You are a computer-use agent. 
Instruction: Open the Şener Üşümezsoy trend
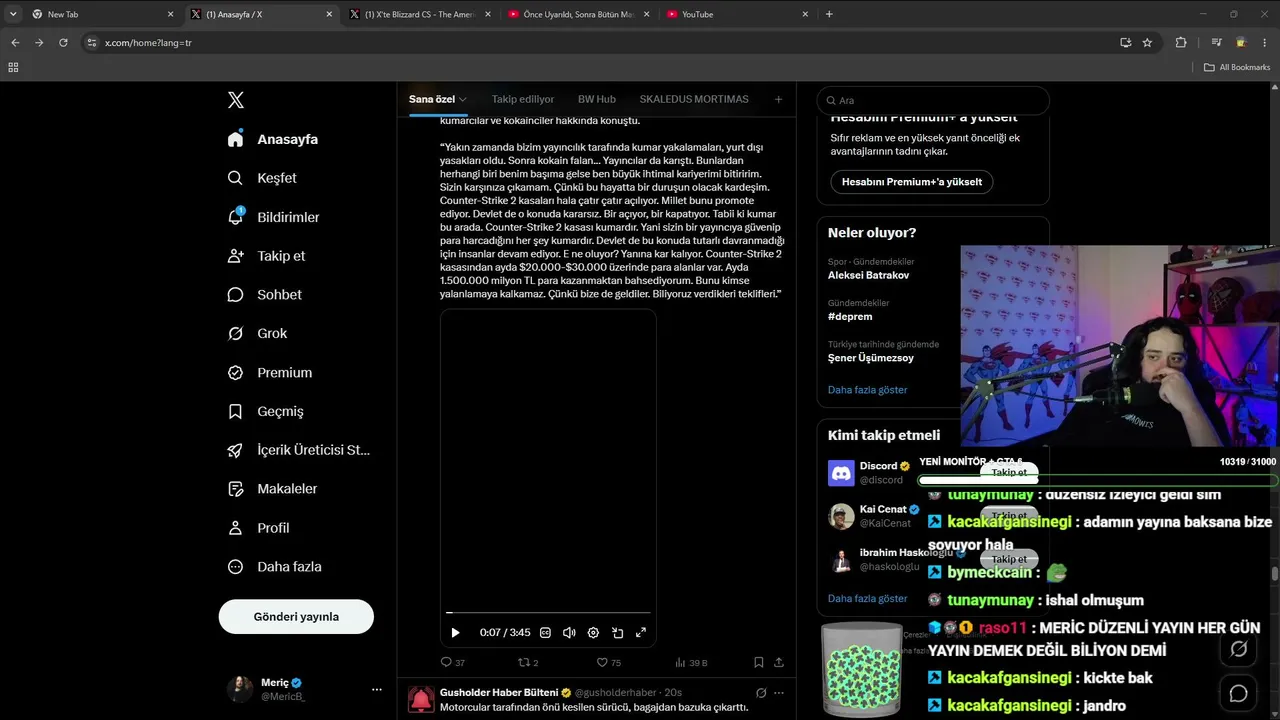871,358
